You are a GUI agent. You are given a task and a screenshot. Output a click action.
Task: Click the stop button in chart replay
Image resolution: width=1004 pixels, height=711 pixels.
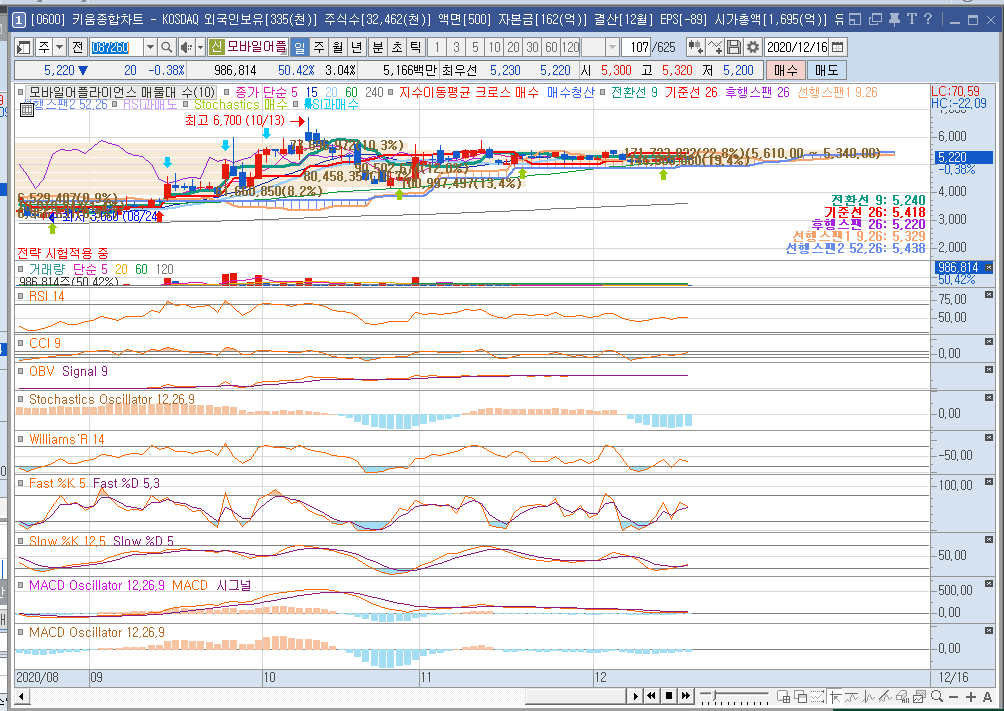[x=668, y=696]
